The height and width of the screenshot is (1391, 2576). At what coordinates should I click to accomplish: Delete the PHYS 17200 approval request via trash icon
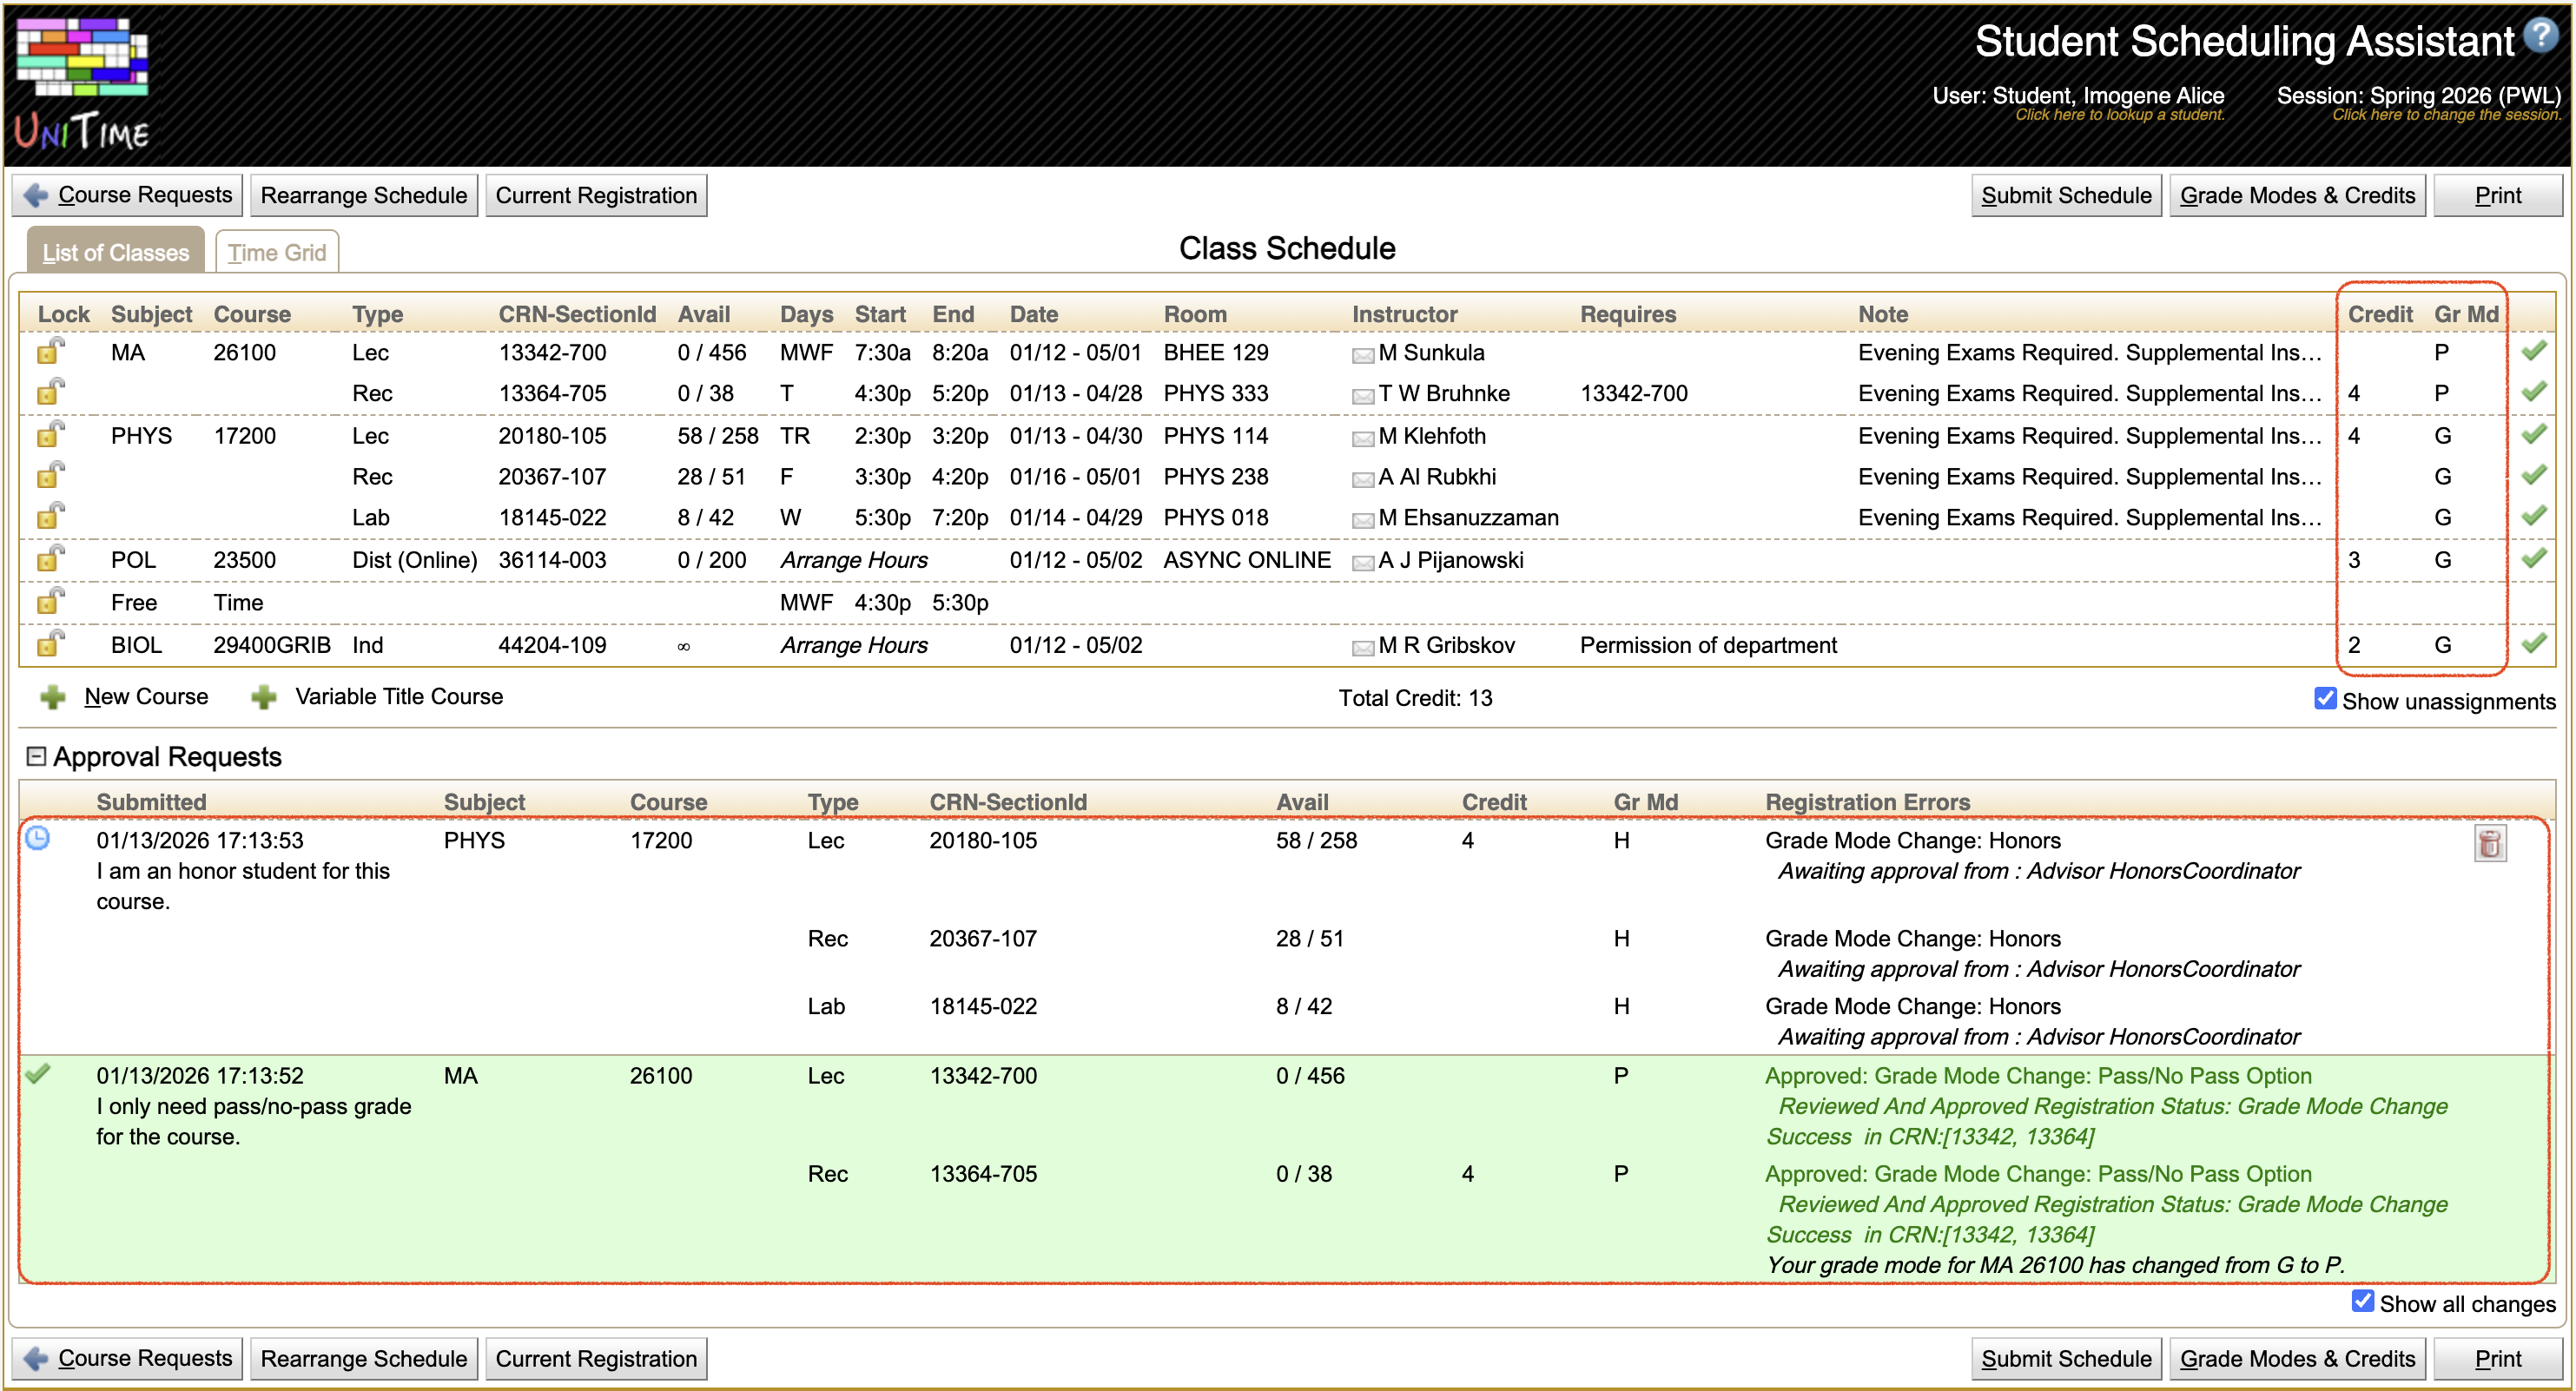2491,843
